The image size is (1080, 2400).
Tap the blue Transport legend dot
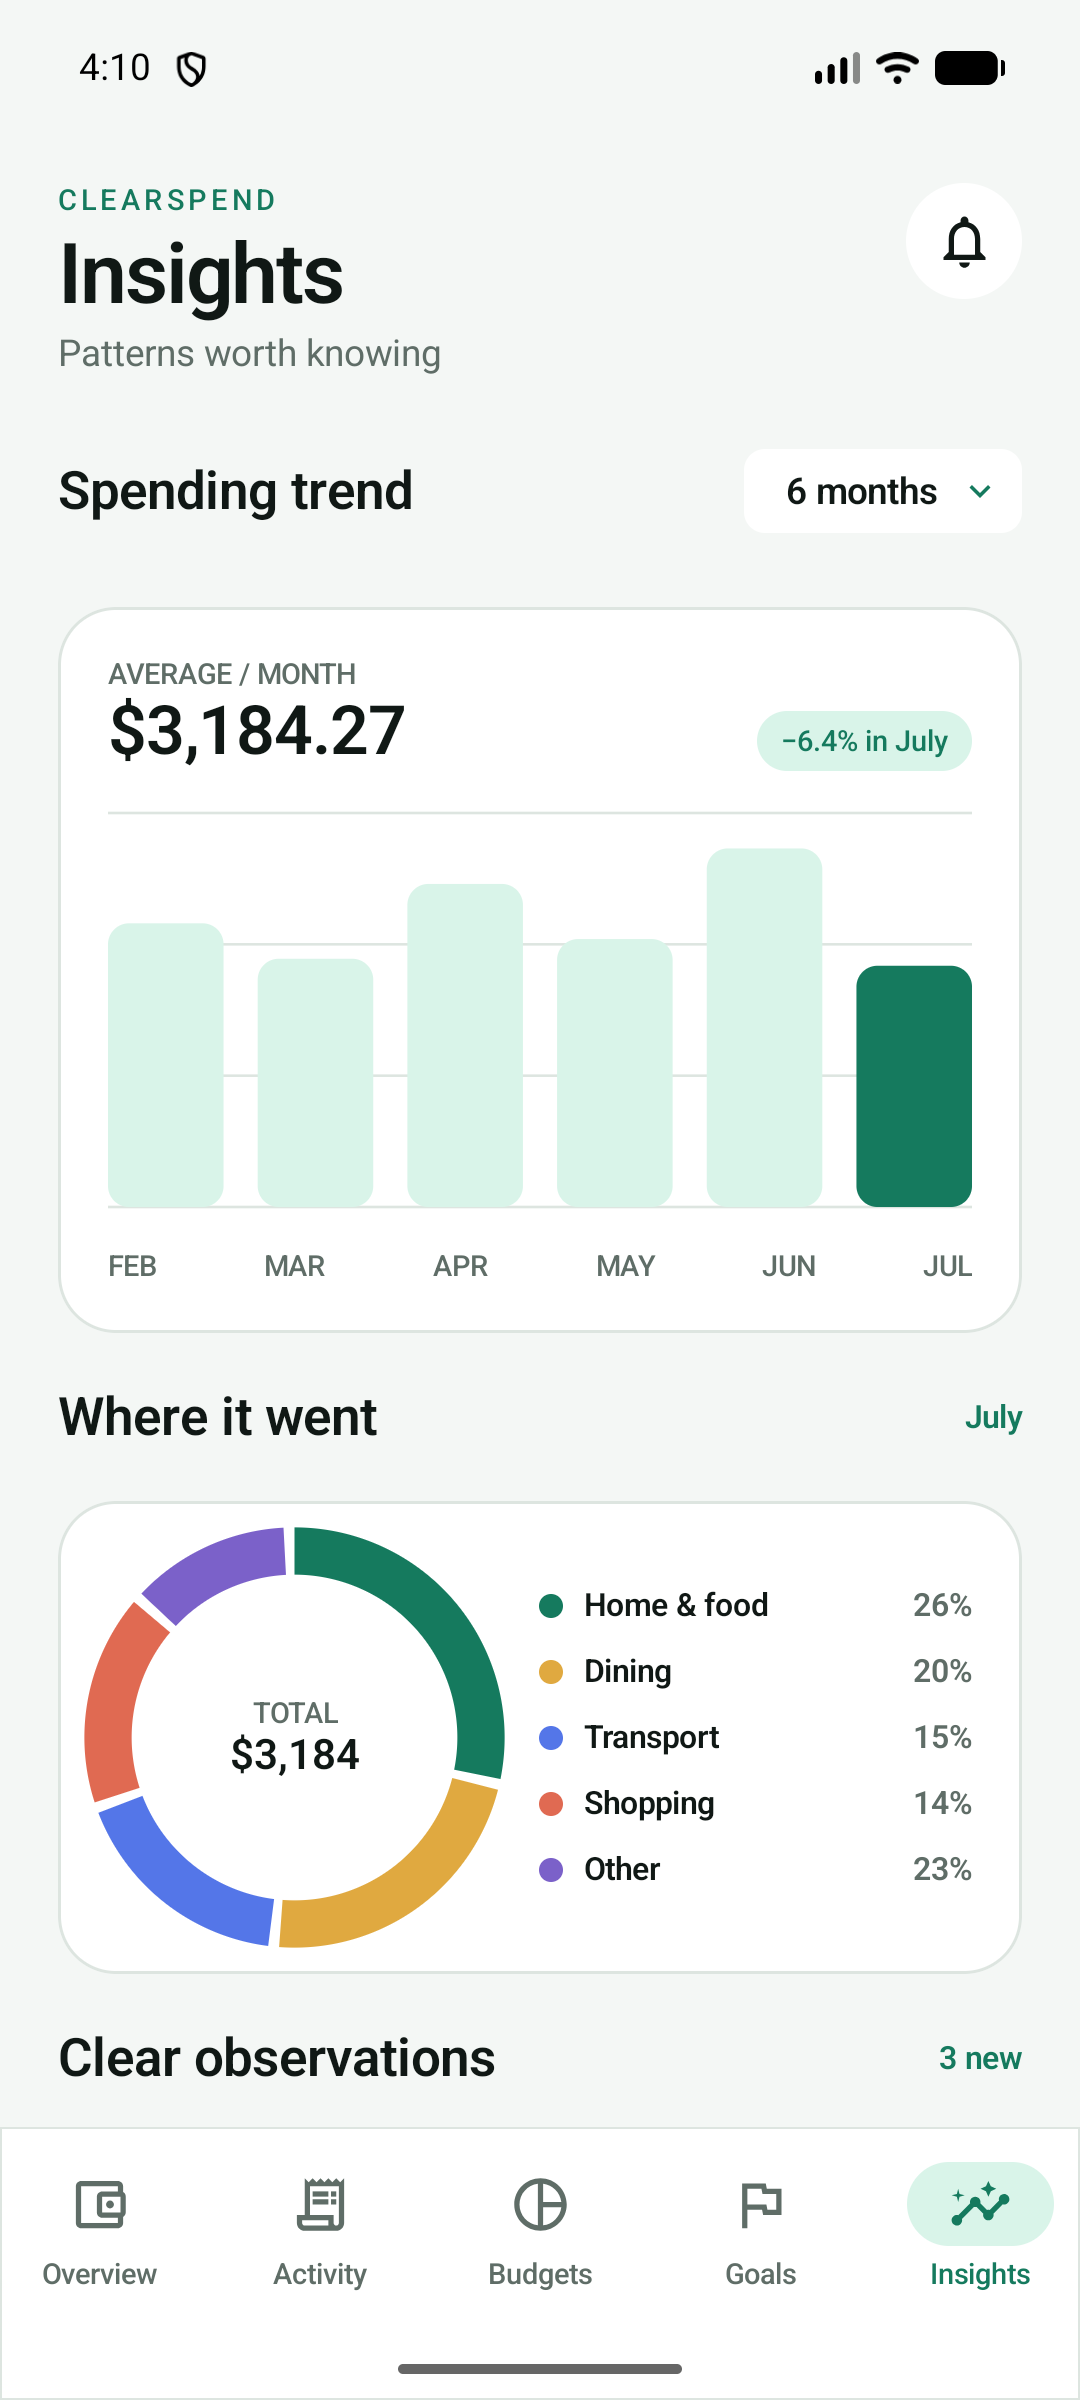click(x=551, y=1738)
